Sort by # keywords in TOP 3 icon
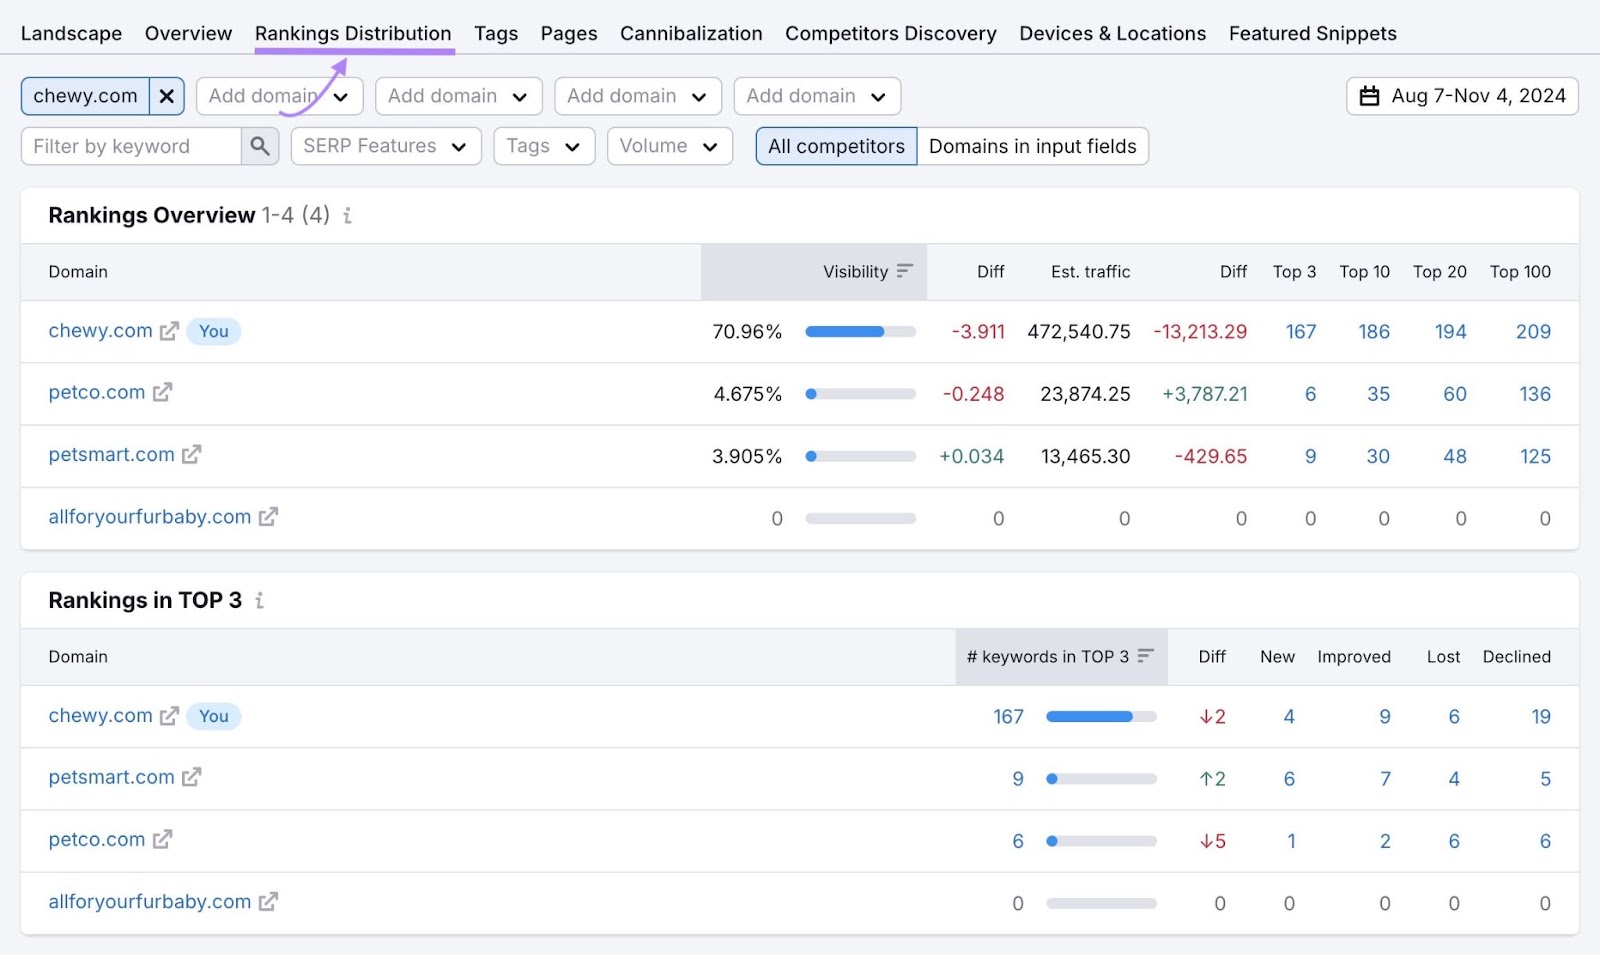The image size is (1600, 955). tap(1146, 656)
